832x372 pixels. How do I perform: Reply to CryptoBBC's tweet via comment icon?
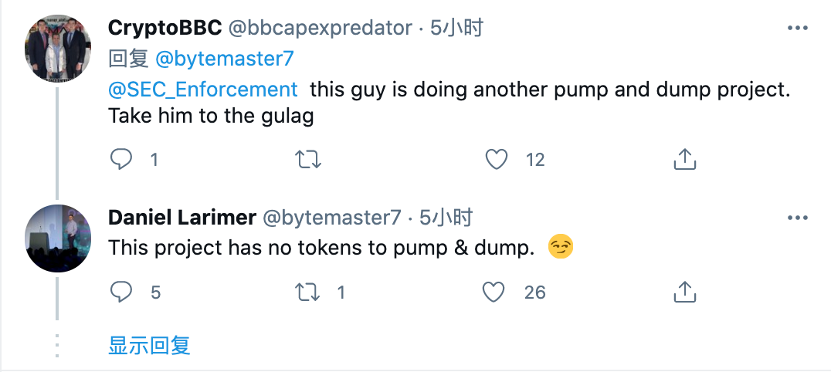(121, 159)
